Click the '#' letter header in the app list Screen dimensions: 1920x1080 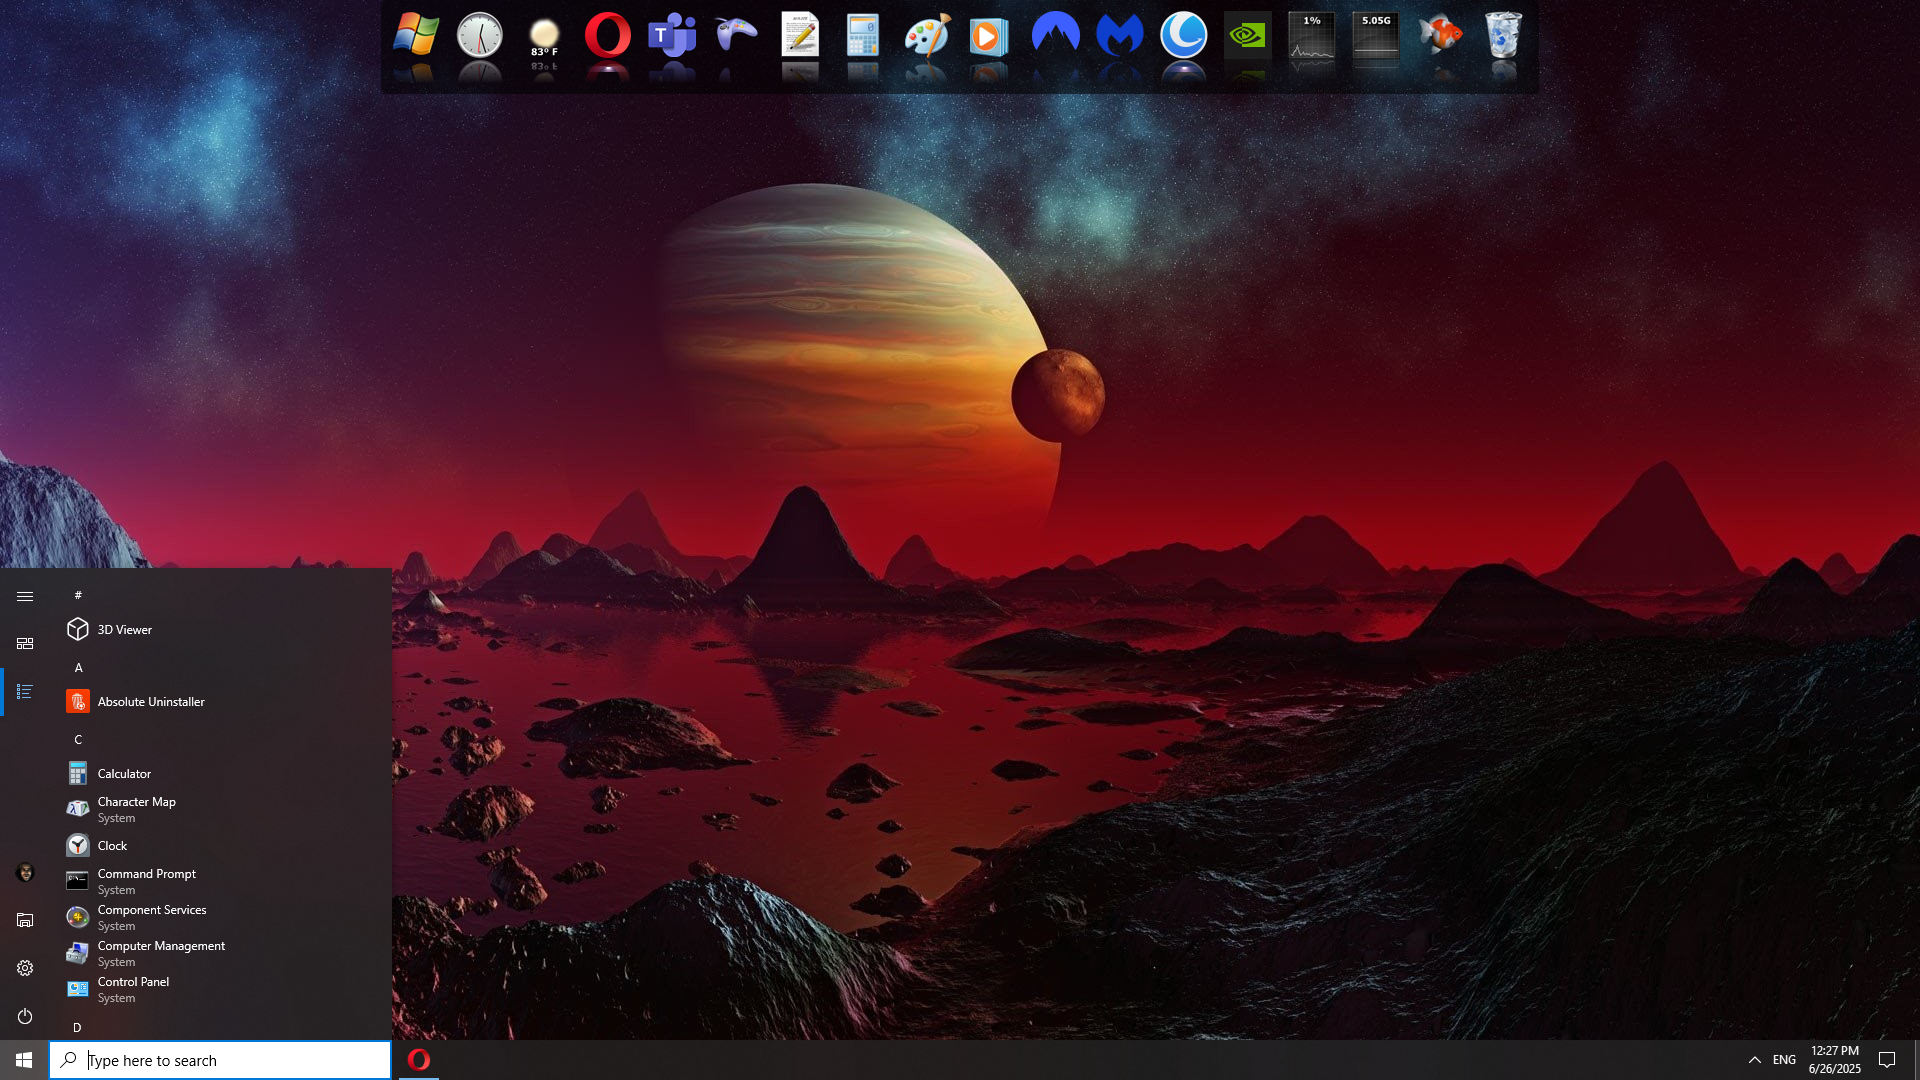point(78,595)
